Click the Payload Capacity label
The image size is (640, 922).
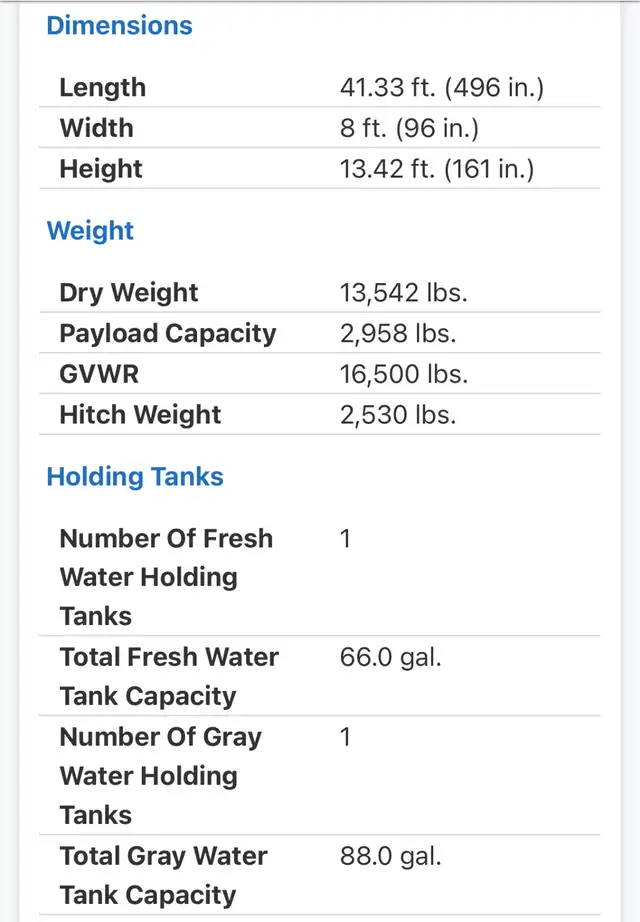pyautogui.click(x=168, y=333)
